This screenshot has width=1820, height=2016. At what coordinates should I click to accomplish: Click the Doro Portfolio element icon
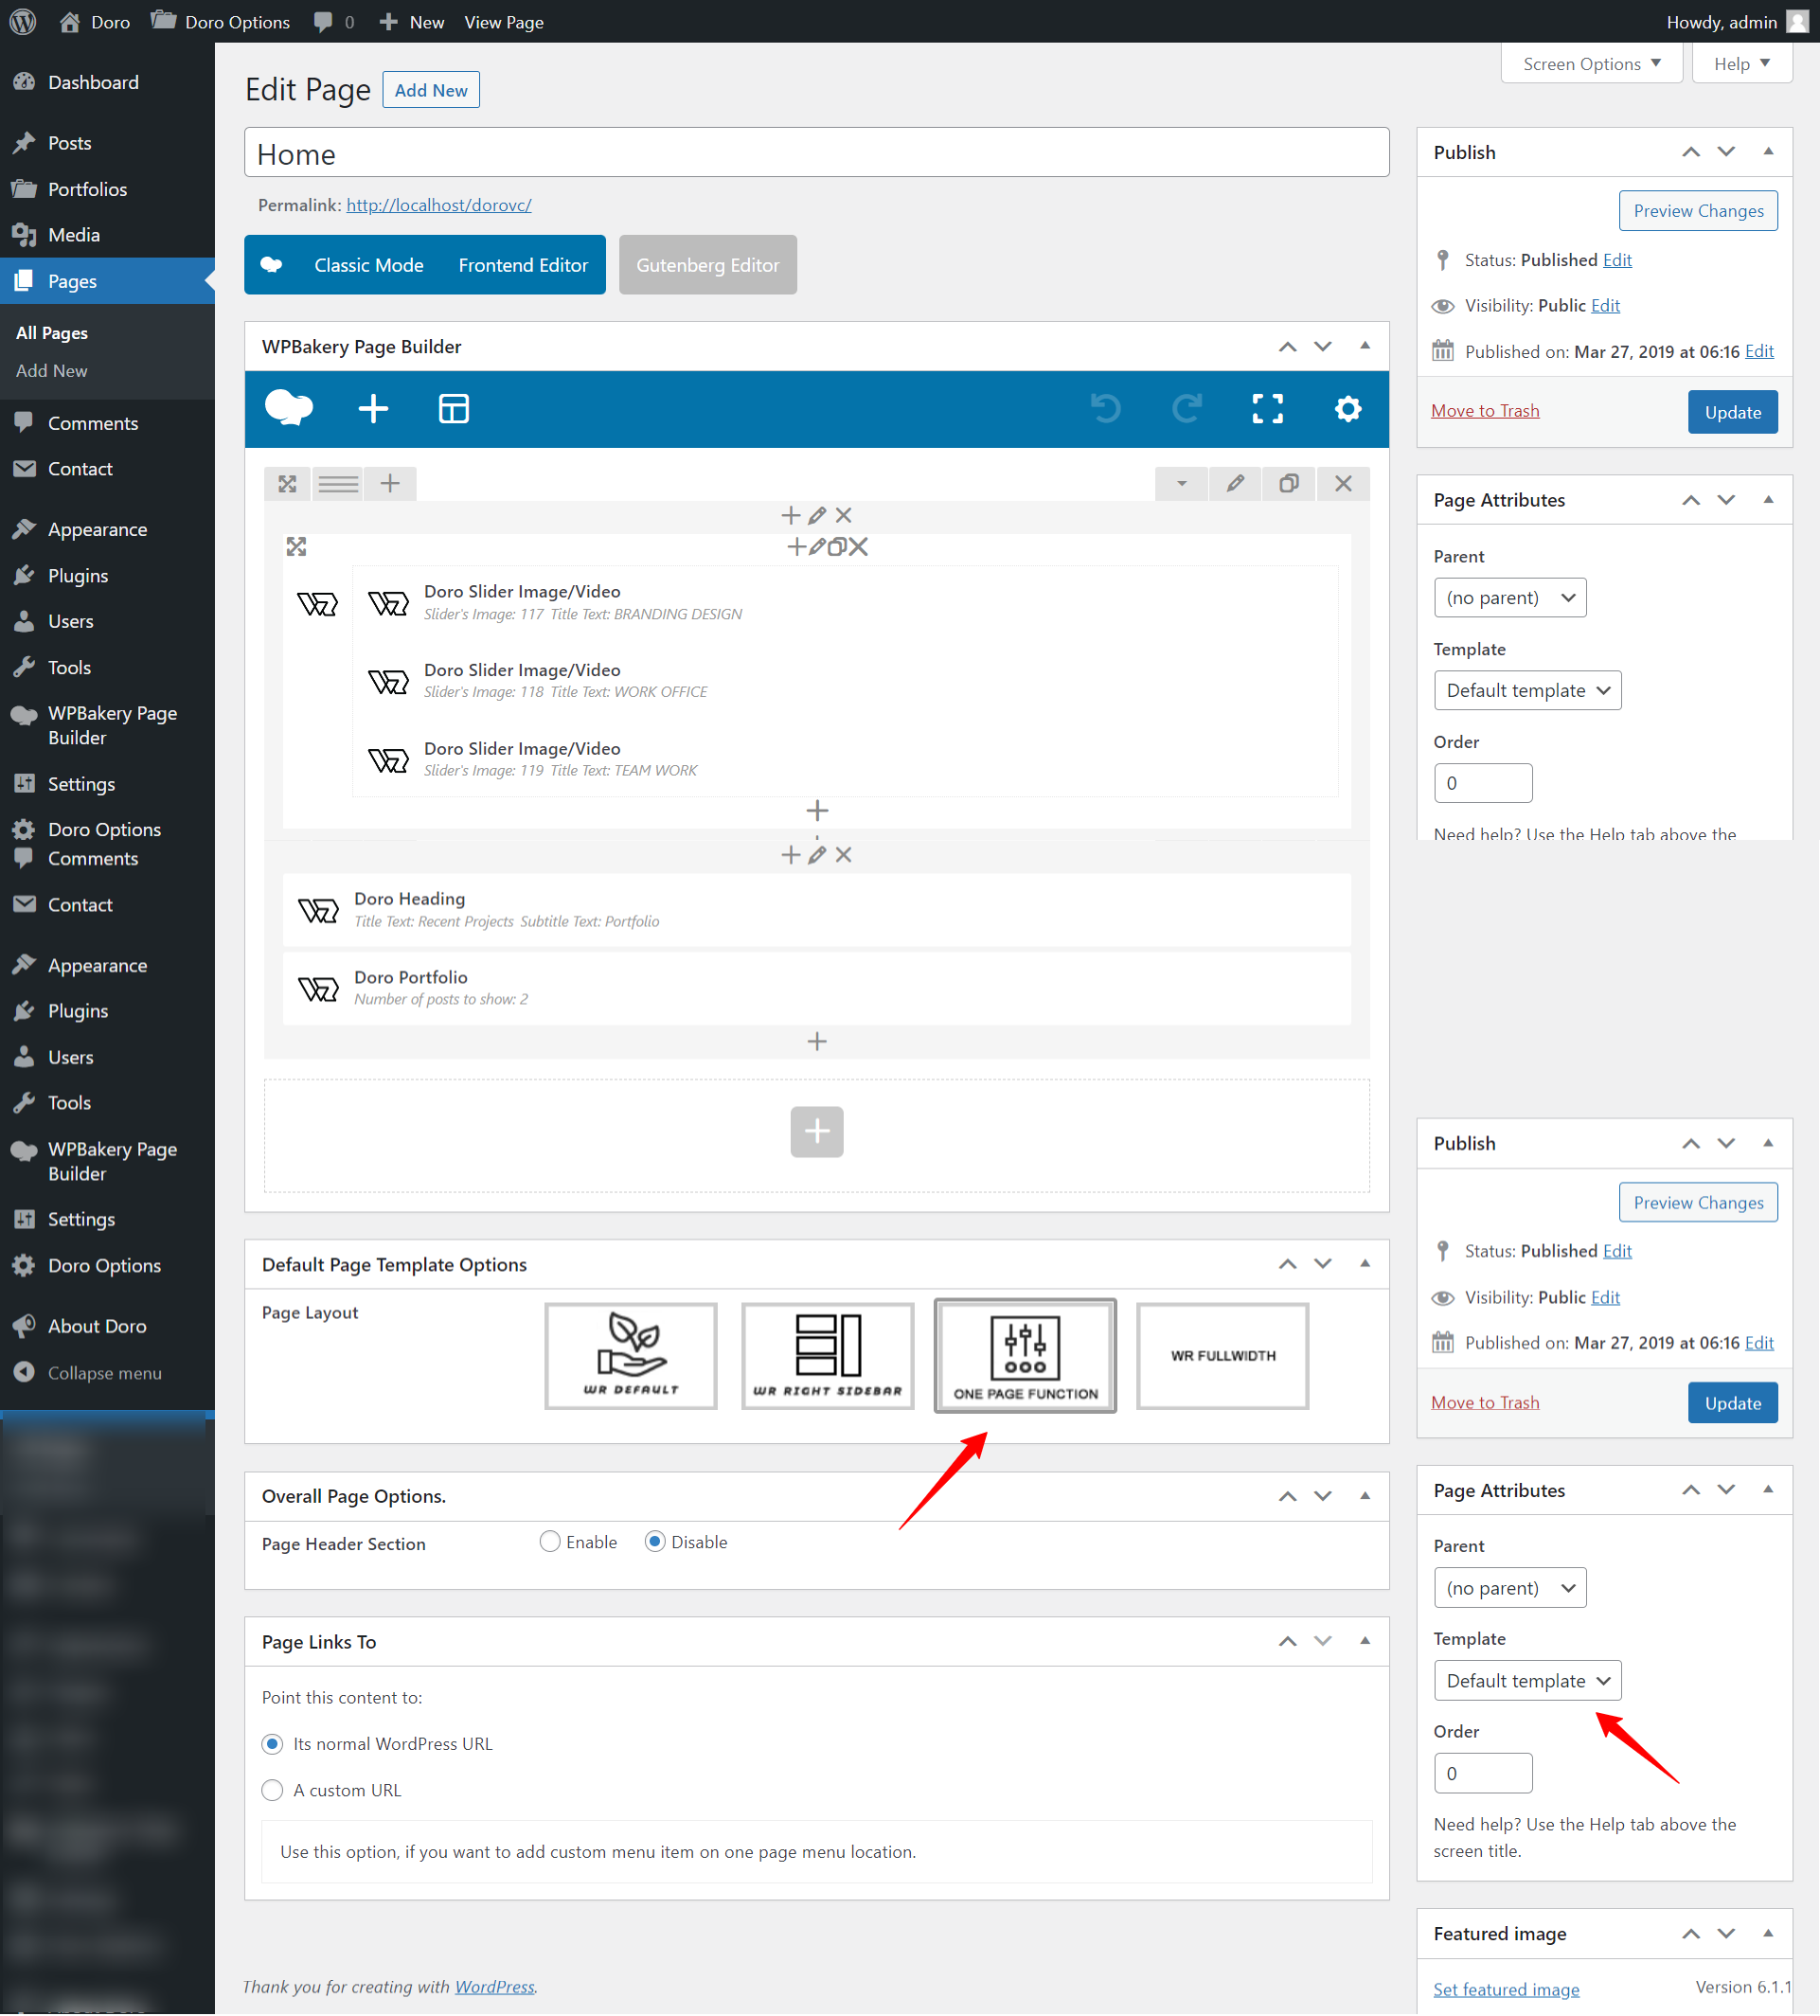(318, 989)
